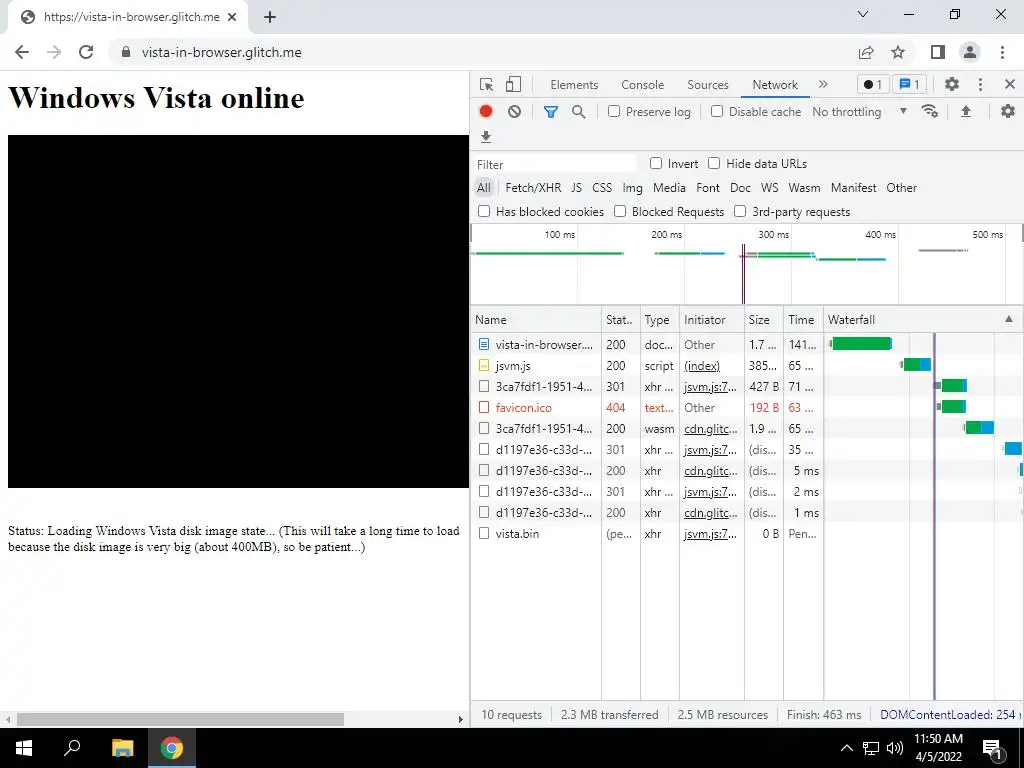
Task: Switch to the Console tab
Action: 643,85
